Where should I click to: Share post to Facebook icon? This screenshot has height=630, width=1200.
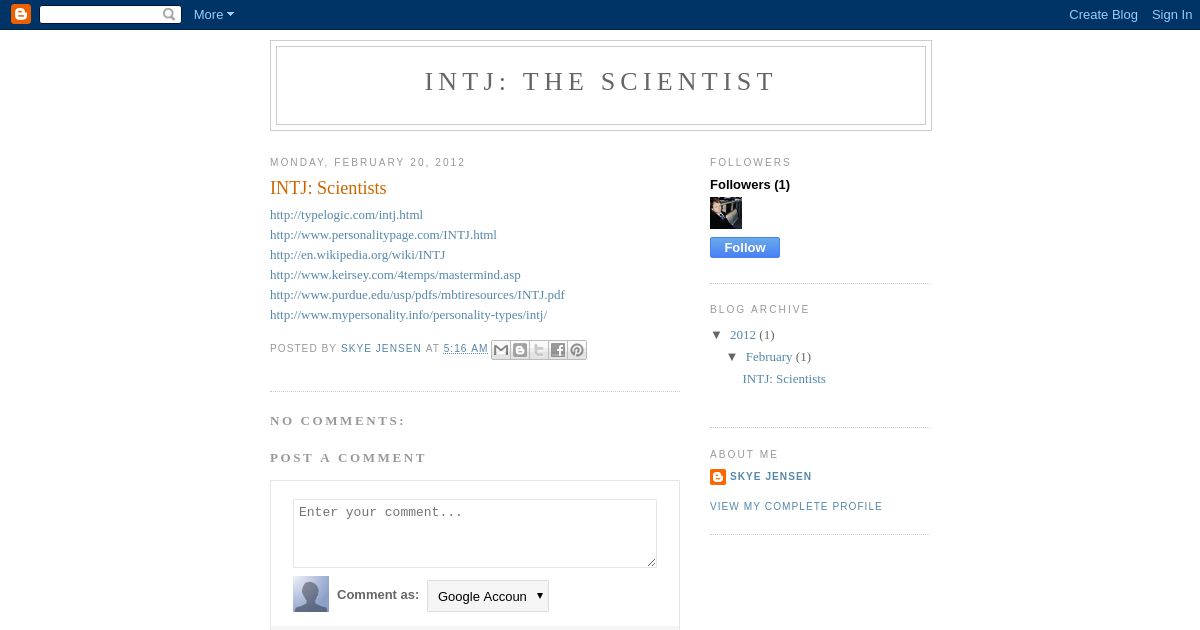click(558, 350)
